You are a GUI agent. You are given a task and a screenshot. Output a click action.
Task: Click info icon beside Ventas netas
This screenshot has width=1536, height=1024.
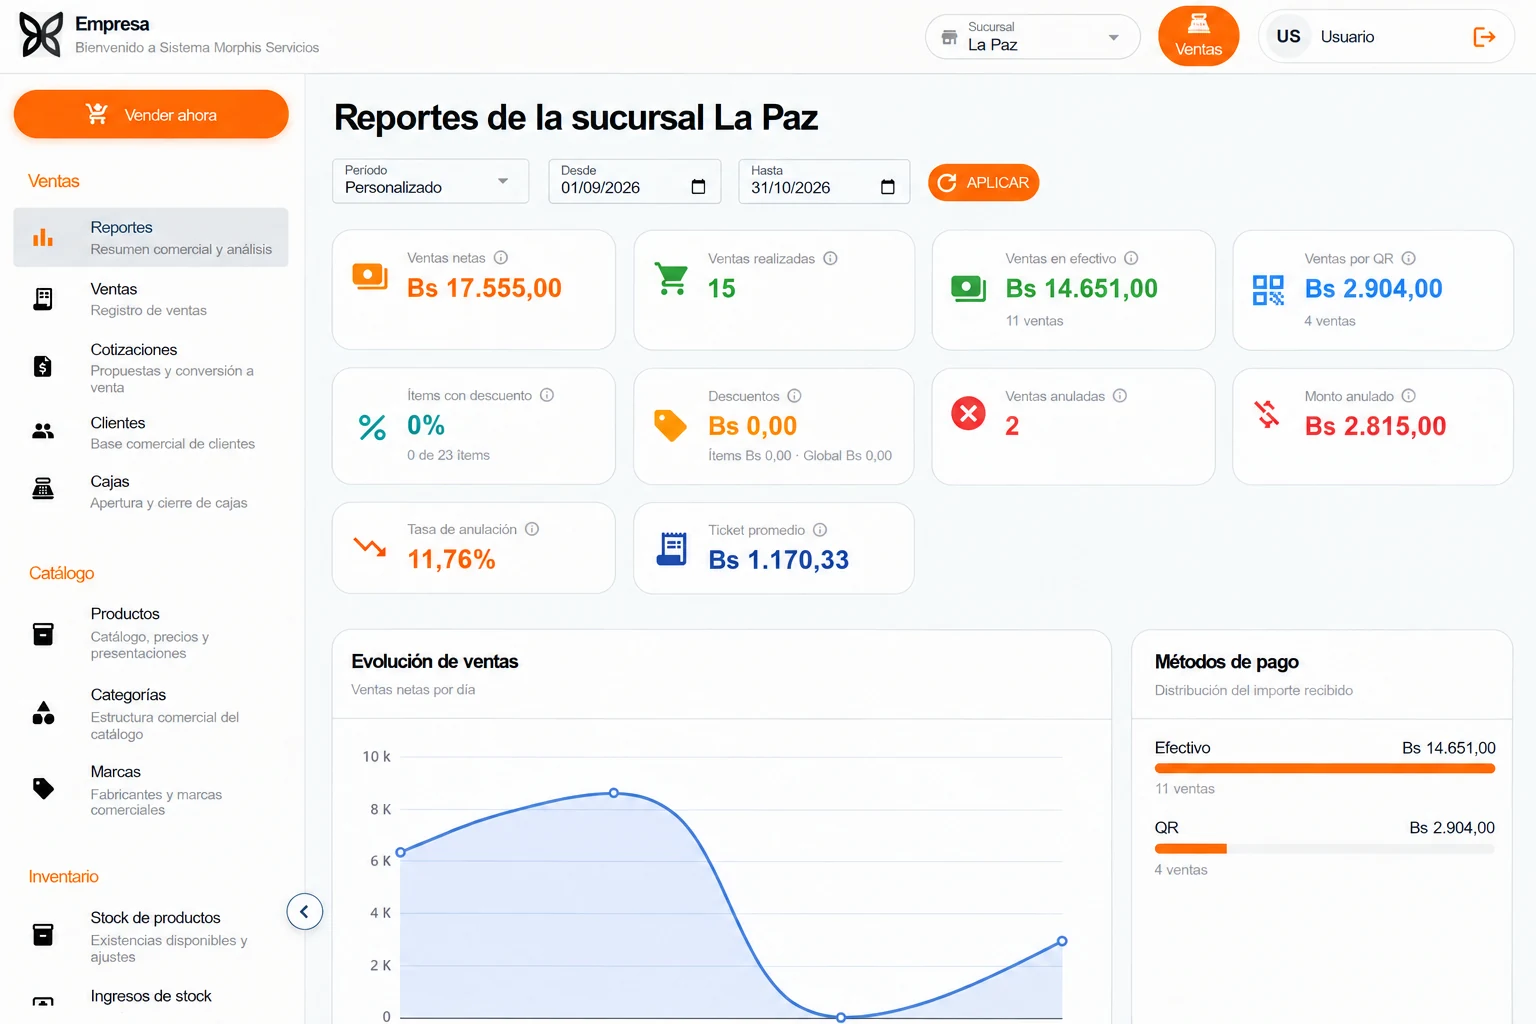point(501,258)
